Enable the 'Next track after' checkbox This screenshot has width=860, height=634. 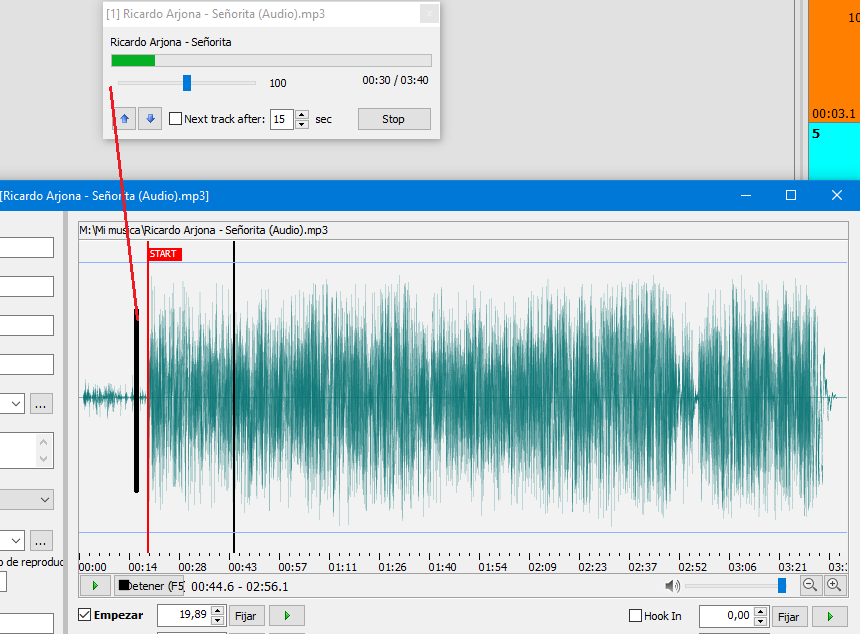[176, 119]
